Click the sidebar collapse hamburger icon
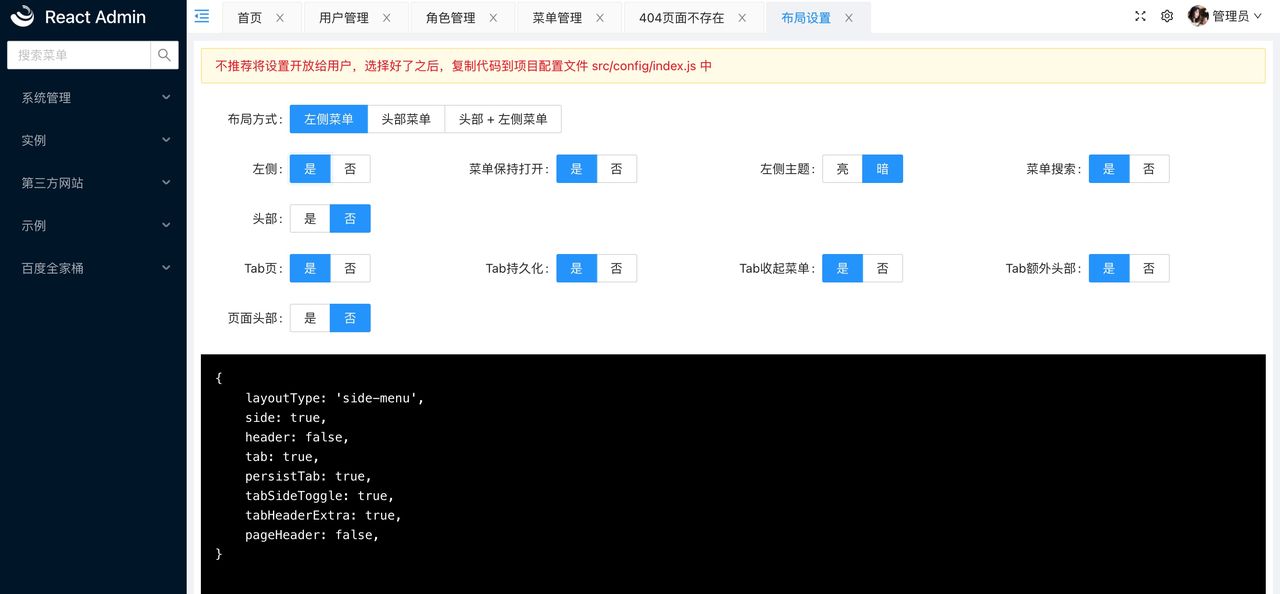Image resolution: width=1280 pixels, height=594 pixels. pos(200,16)
